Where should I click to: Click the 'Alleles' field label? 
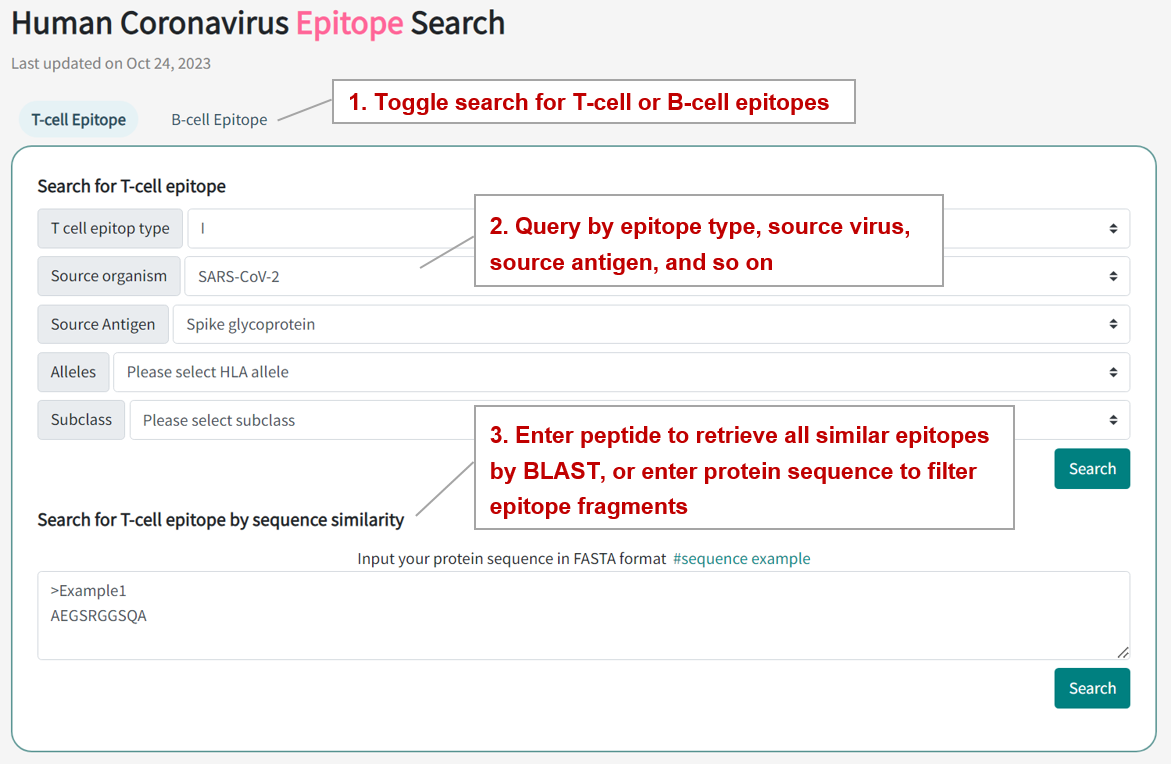73,373
